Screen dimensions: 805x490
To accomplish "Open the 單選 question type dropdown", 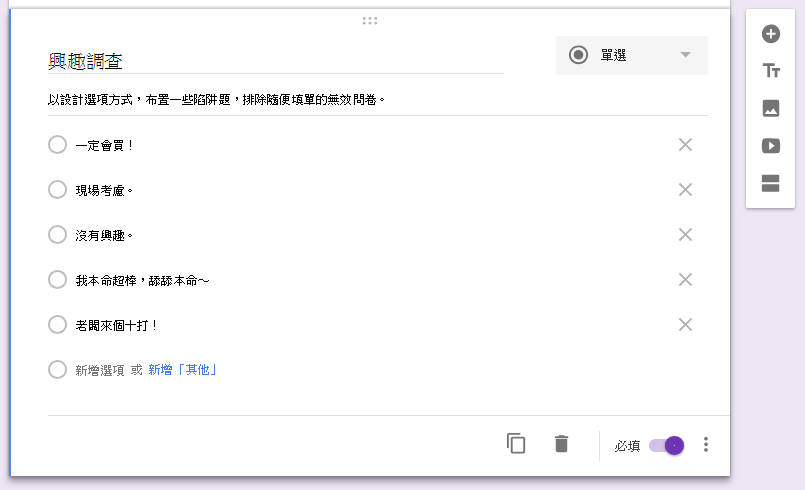I will pyautogui.click(x=631, y=55).
